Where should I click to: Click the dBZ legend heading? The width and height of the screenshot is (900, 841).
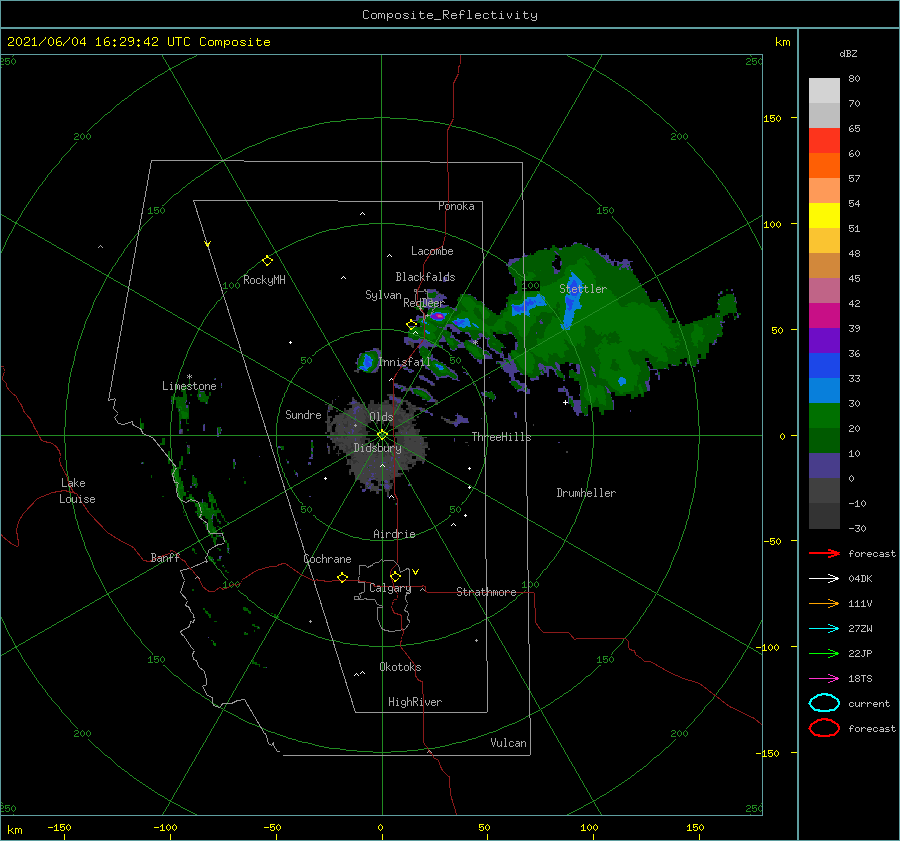click(x=848, y=53)
